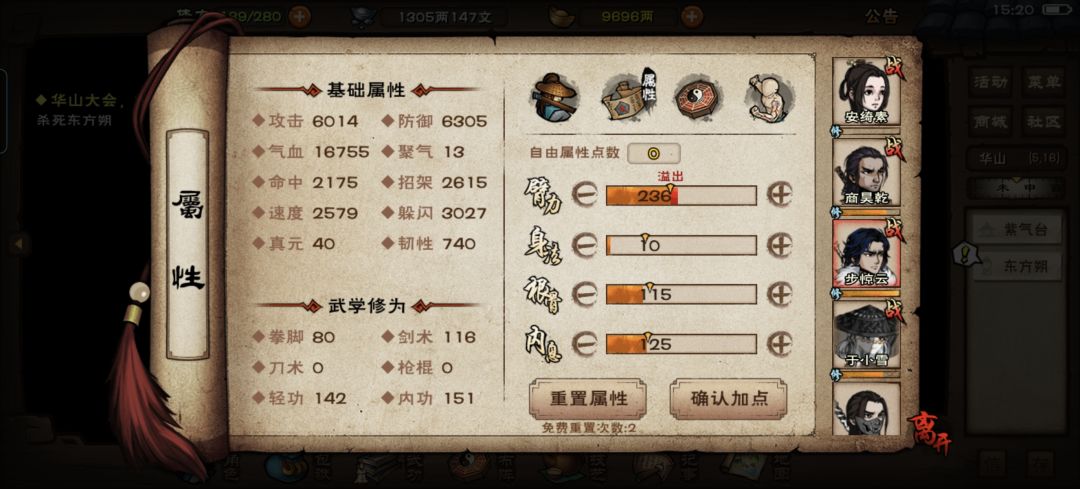The image size is (1080, 489).
Task: Select character portrait 商昊乾
Action: pyautogui.click(x=866, y=172)
